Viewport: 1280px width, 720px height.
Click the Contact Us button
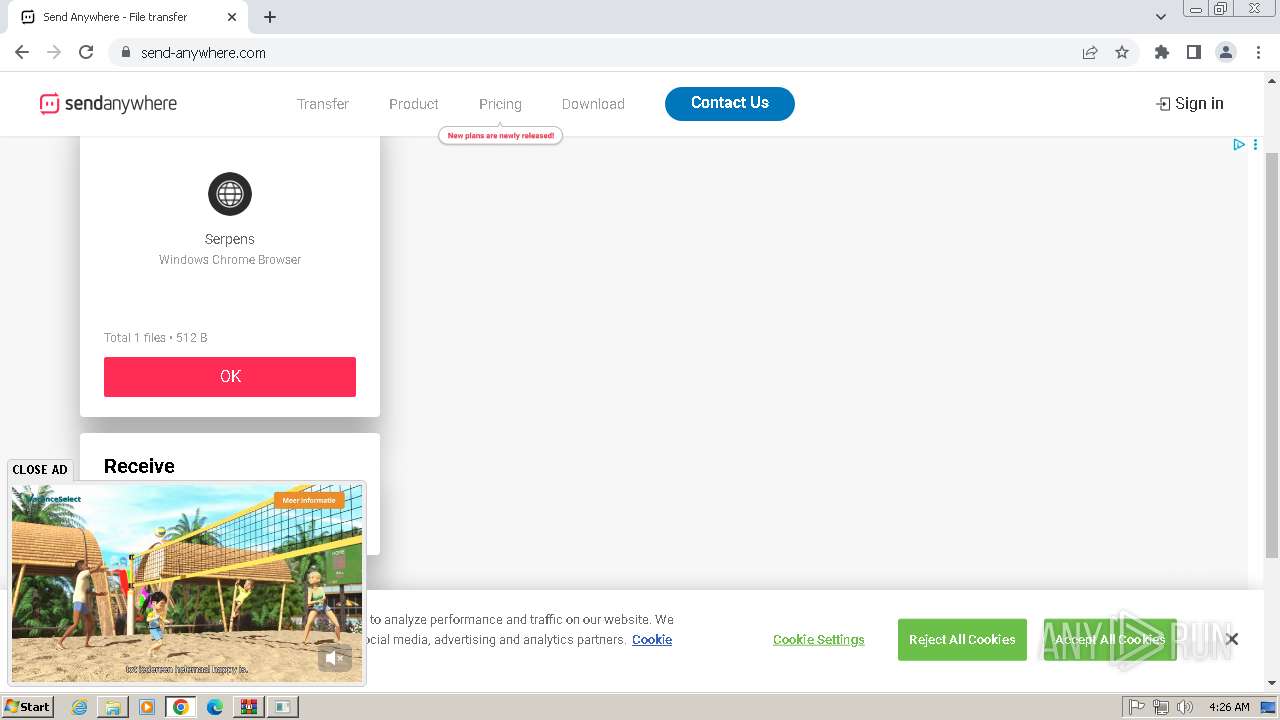tap(730, 103)
